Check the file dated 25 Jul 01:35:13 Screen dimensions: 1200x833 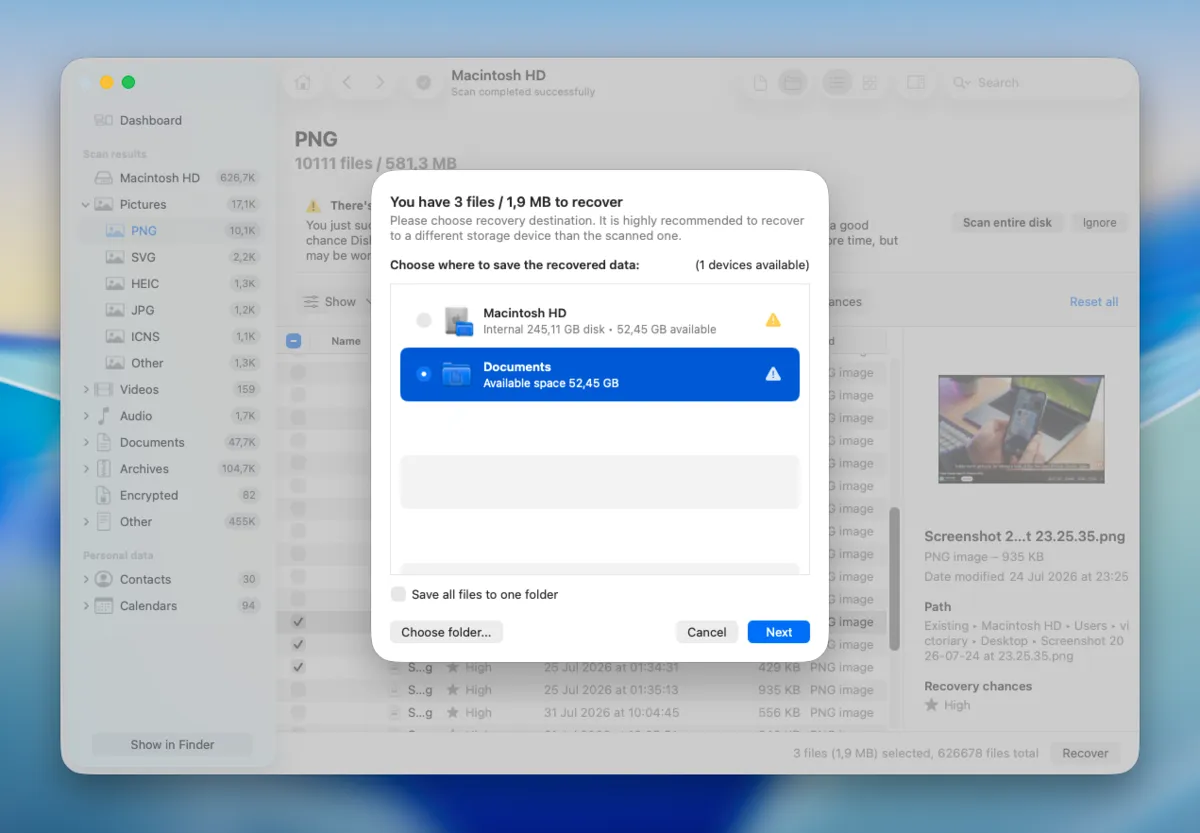(x=298, y=690)
